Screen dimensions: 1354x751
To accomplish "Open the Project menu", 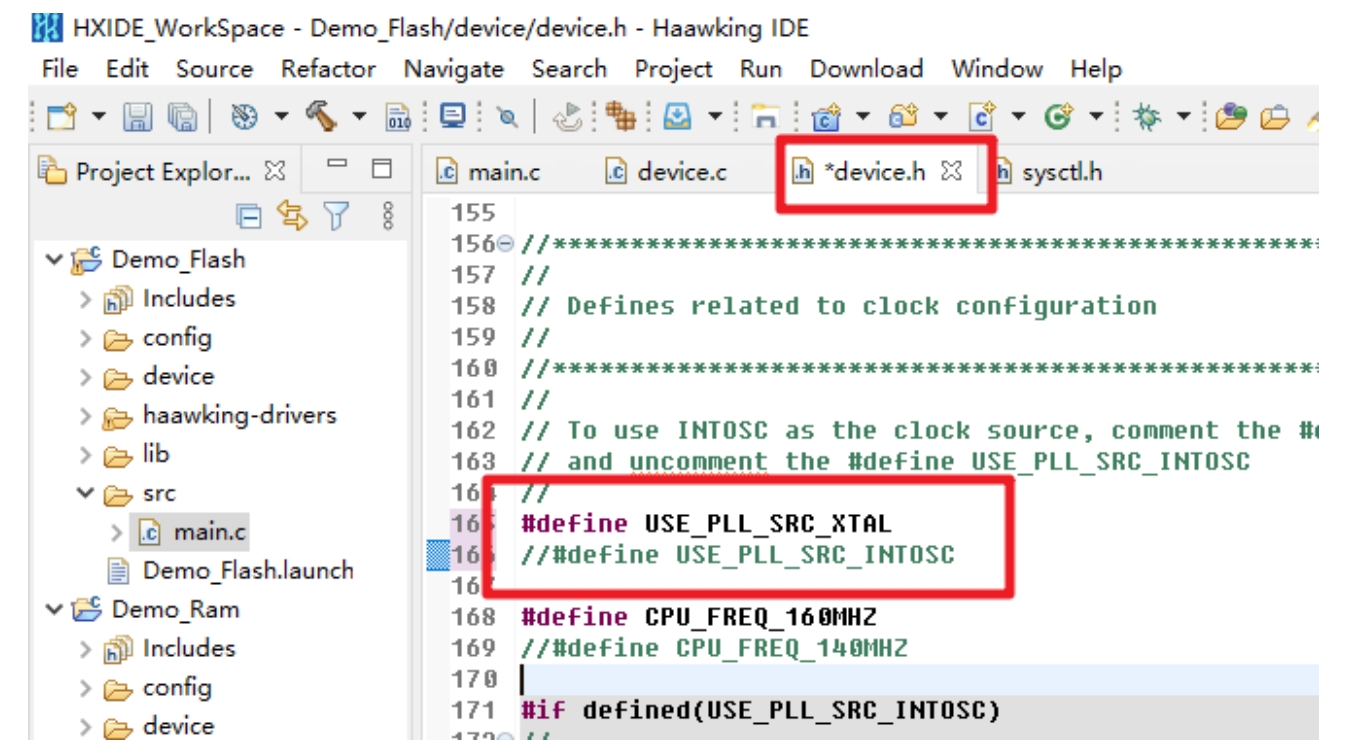I will tap(674, 69).
